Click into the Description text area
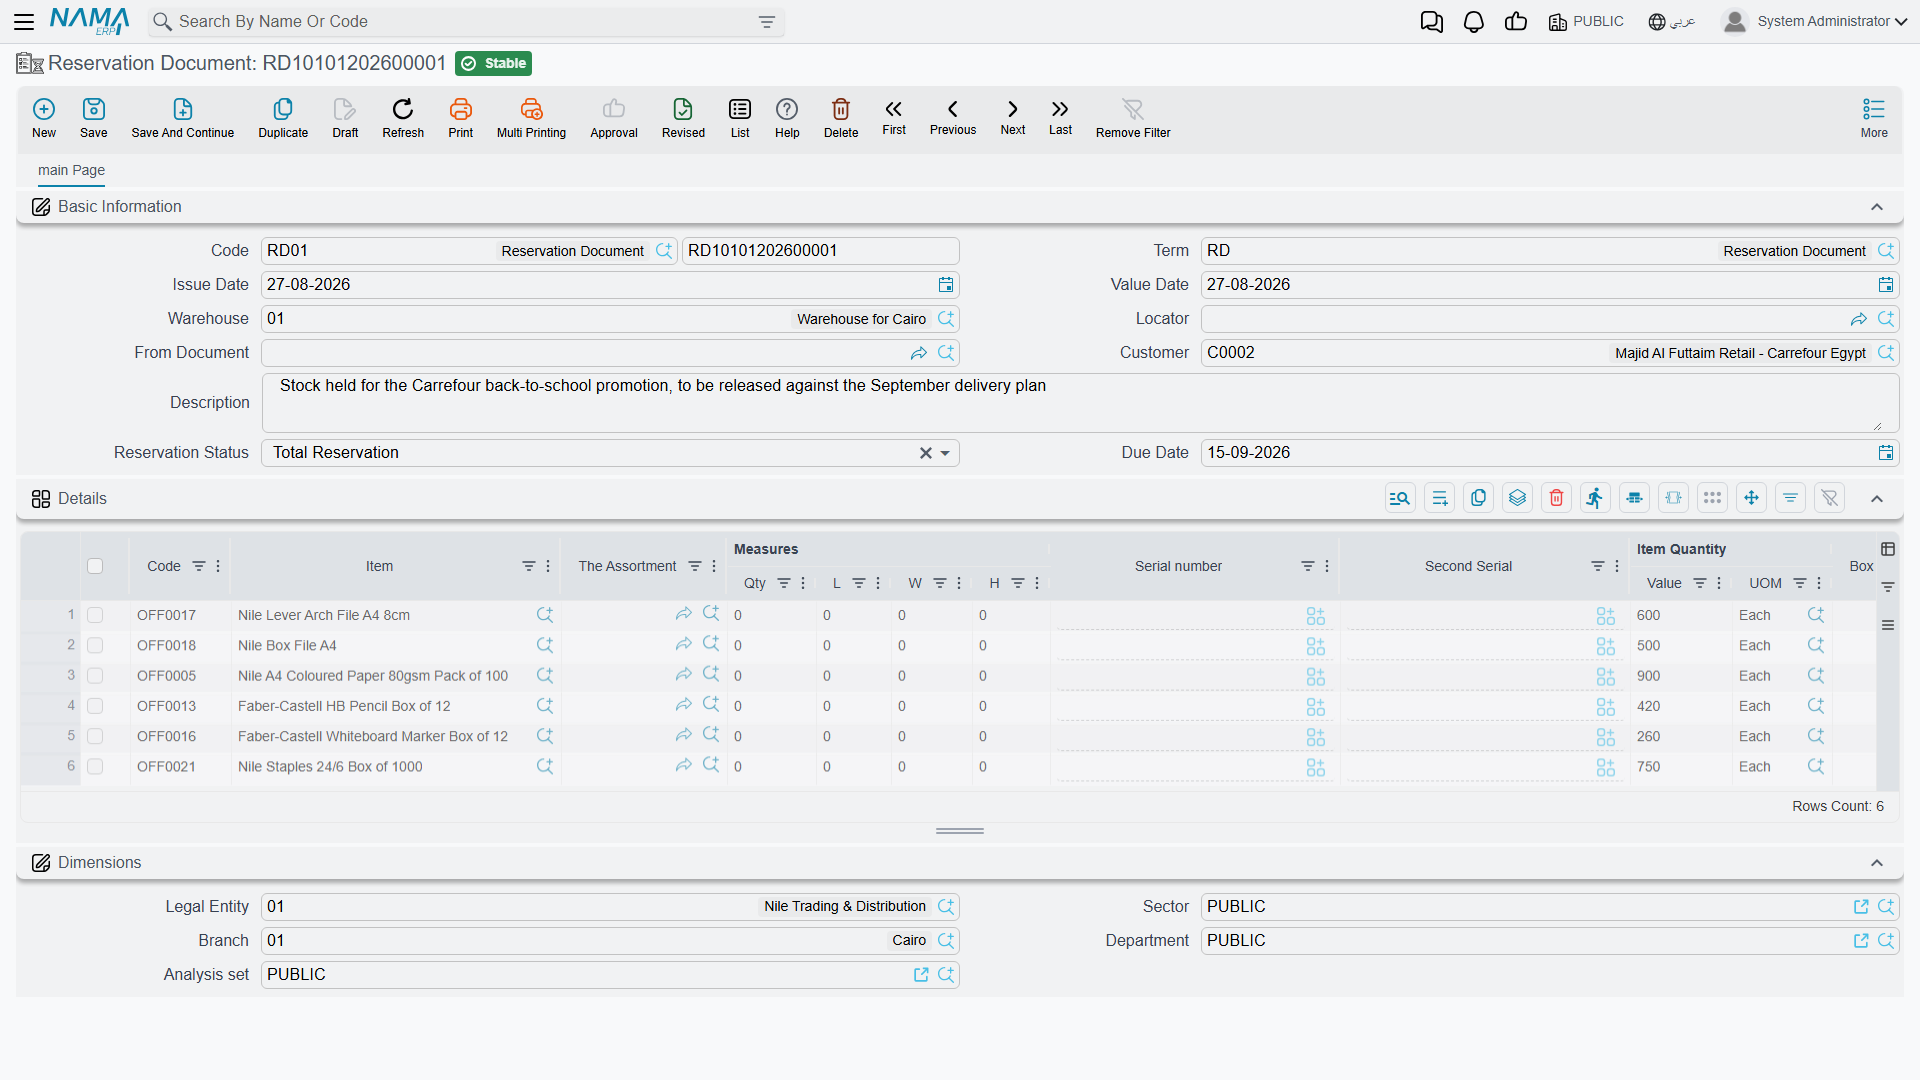1920x1080 pixels. [x=1080, y=403]
